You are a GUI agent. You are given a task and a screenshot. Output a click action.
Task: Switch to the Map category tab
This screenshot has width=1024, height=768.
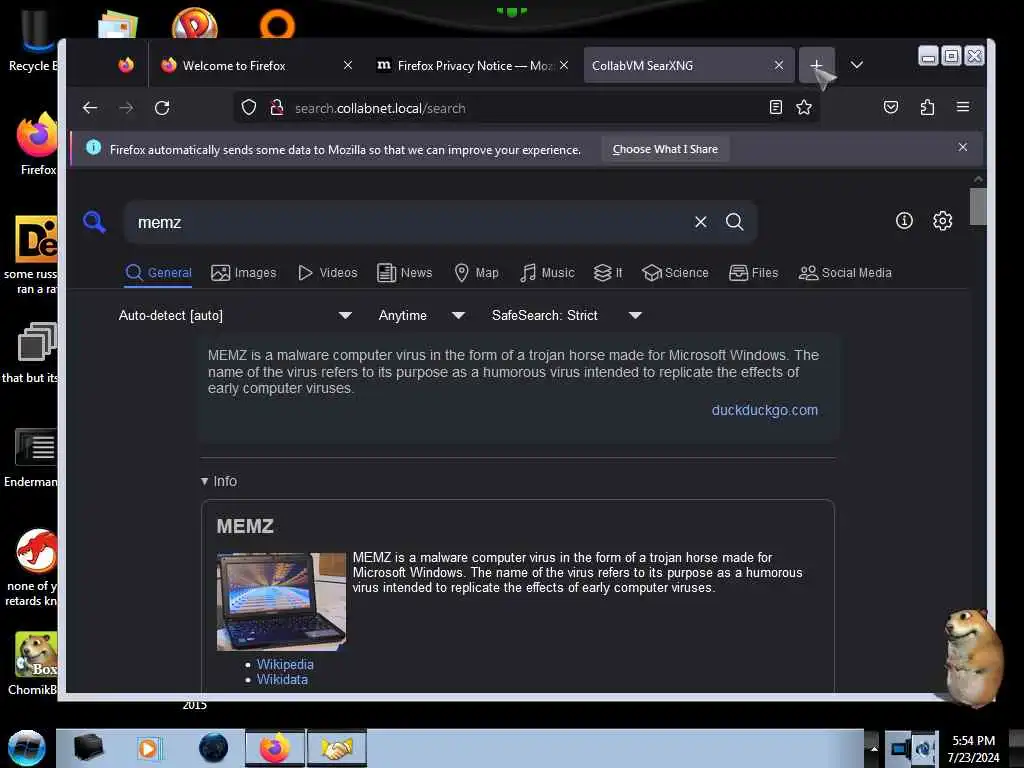(476, 273)
